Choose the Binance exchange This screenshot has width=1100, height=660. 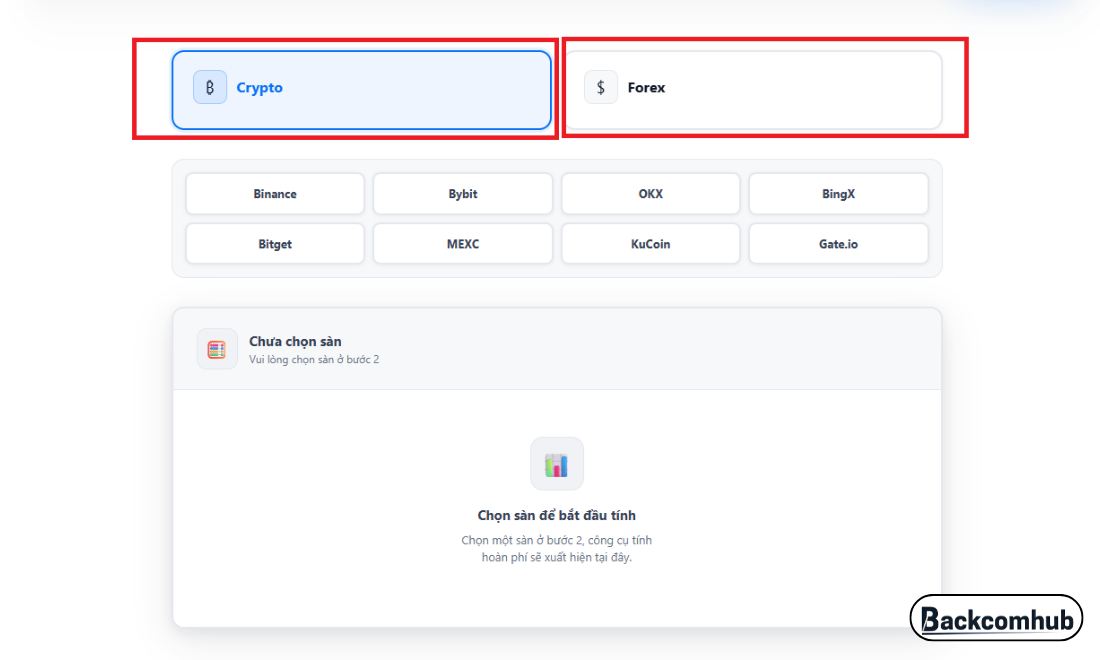click(x=275, y=194)
